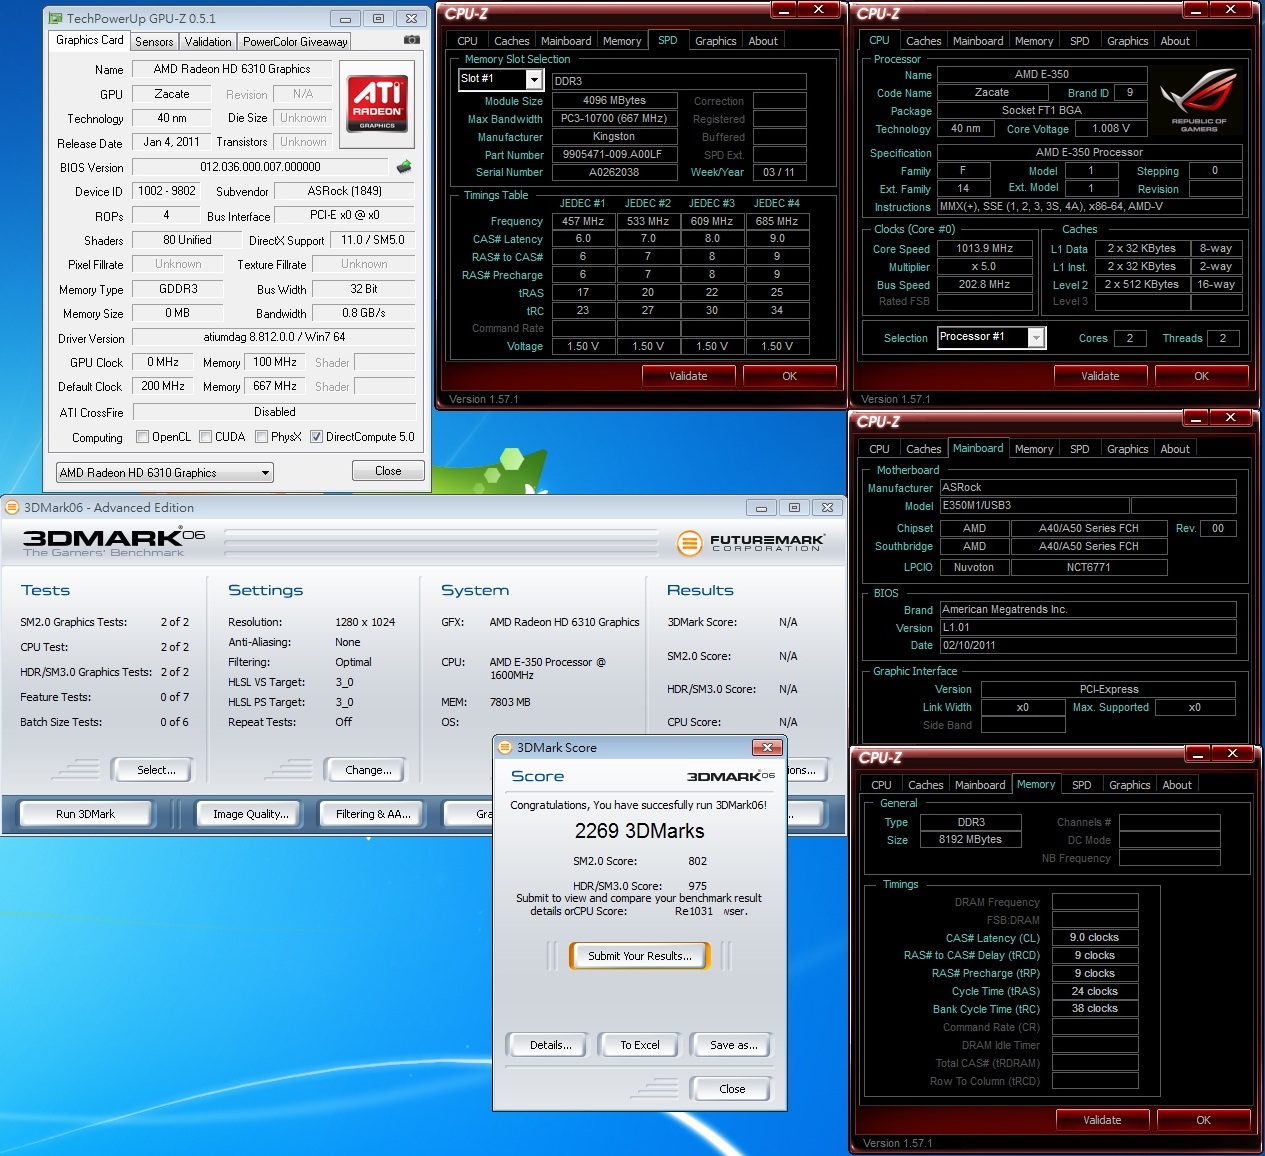Click the Republic of Gamers logo in CPU-Z
Viewport: 1265px width, 1156px height.
click(1198, 101)
